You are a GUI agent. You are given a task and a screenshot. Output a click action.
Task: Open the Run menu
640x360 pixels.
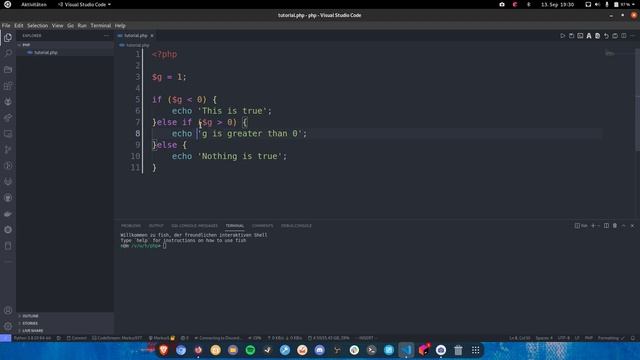point(82,25)
